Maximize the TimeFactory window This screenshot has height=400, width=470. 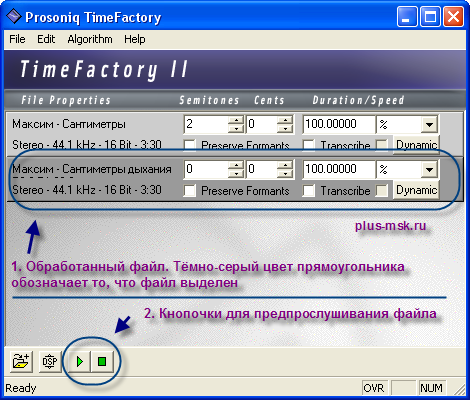tap(430, 17)
